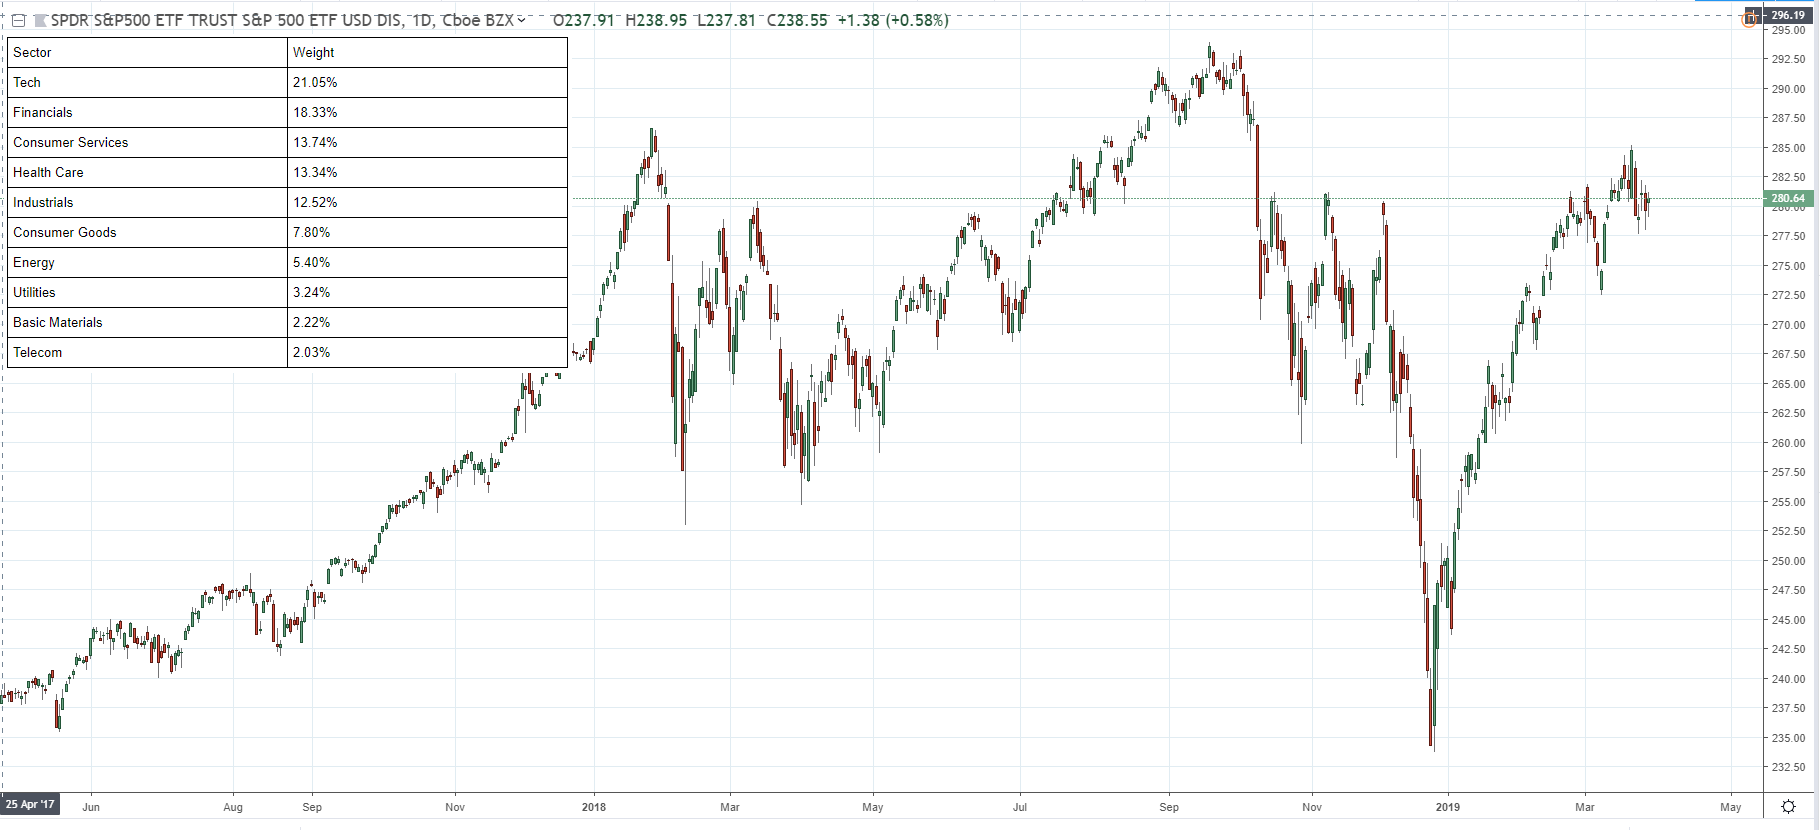Image resolution: width=1820 pixels, height=830 pixels.
Task: Click the L237.81 low value
Action: pyautogui.click(x=726, y=20)
